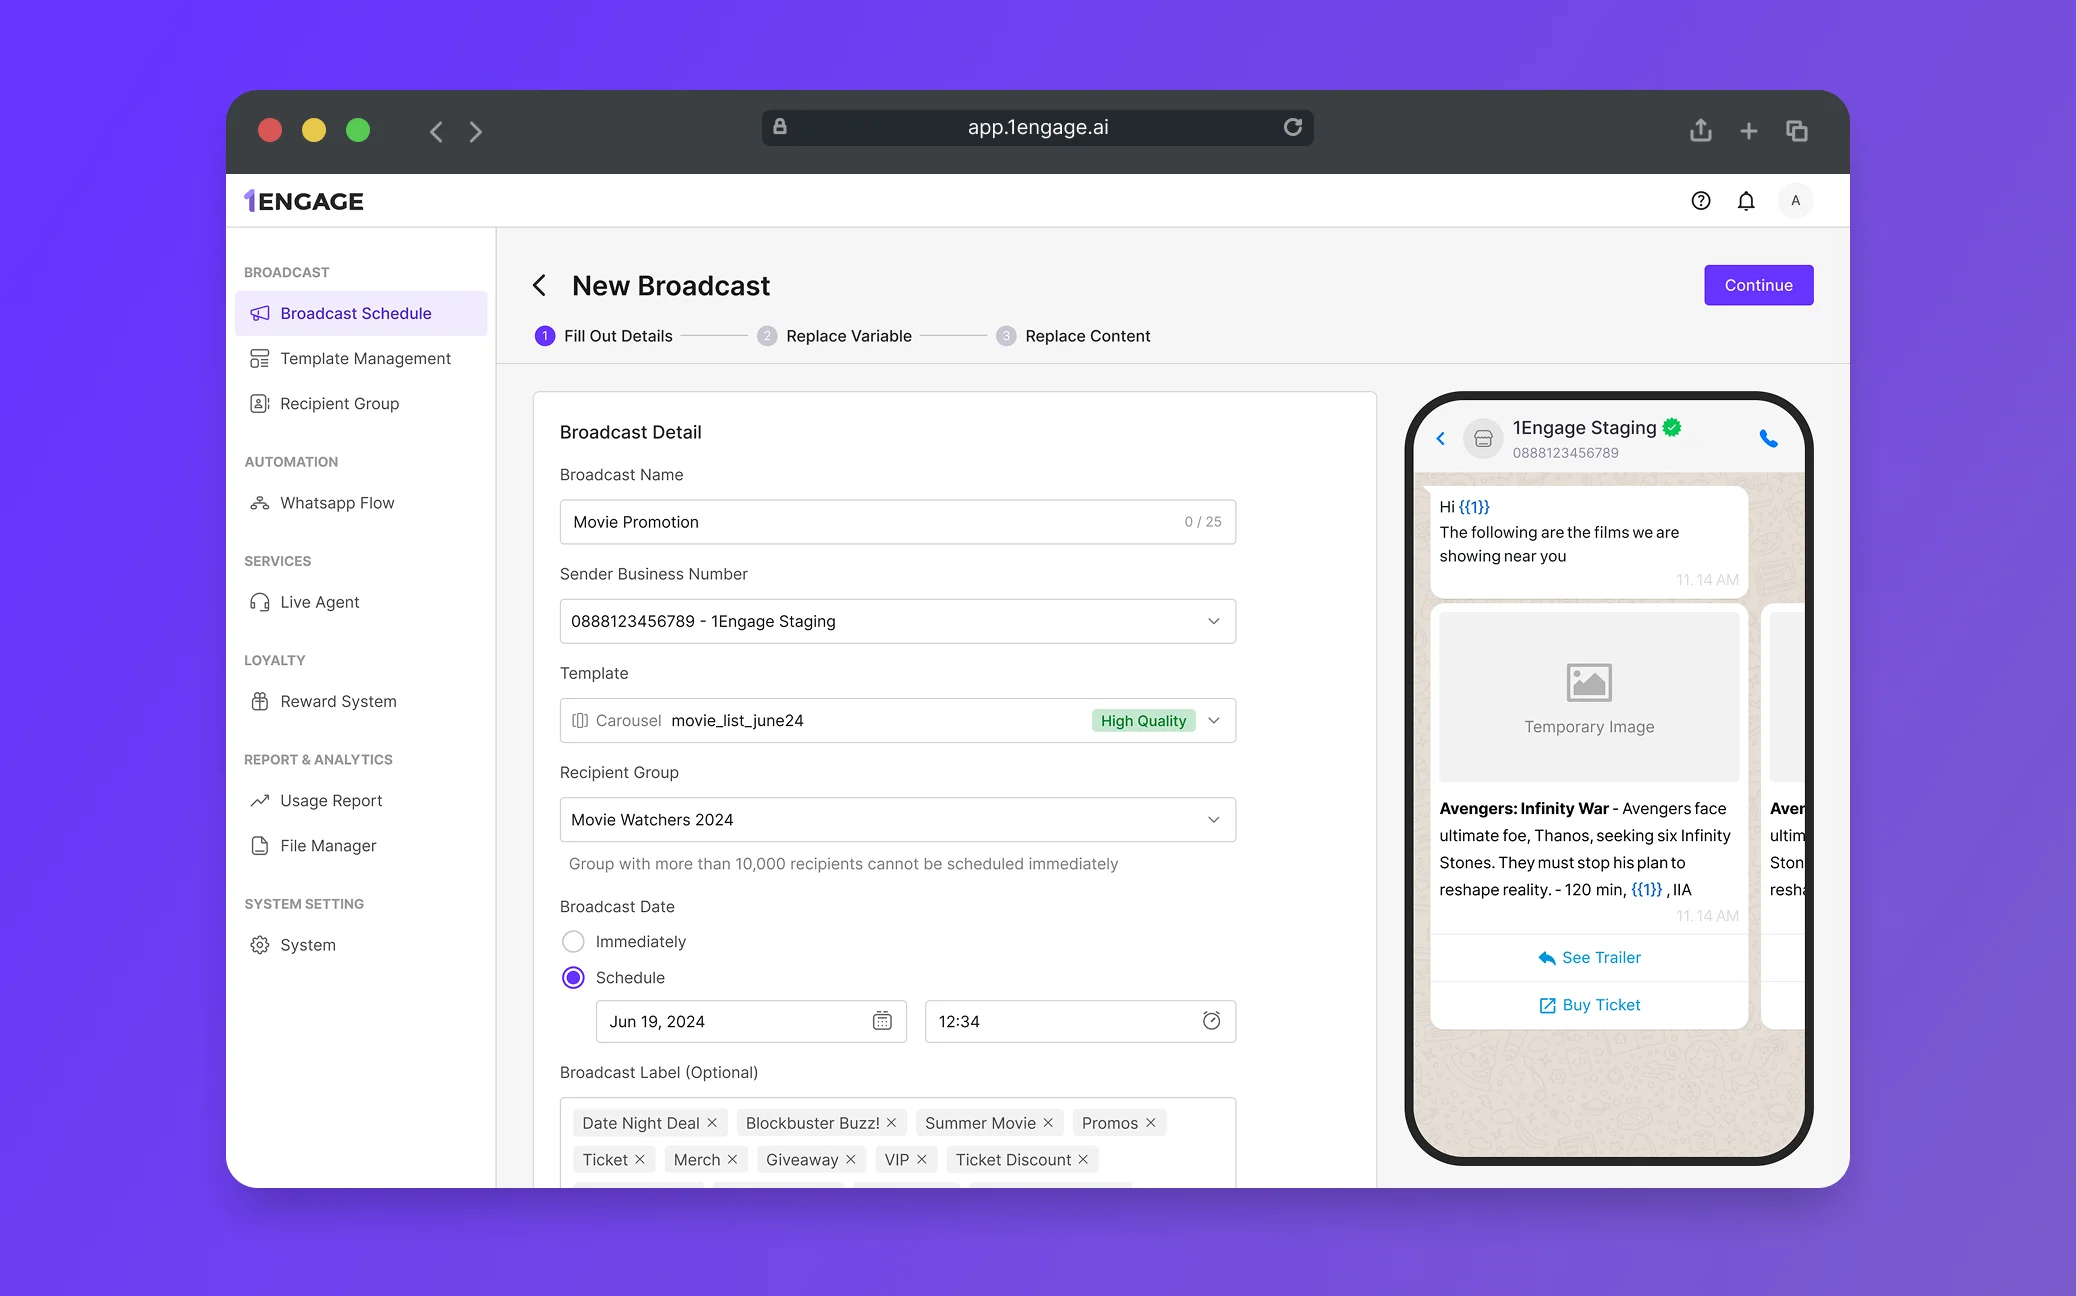Click the help question mark icon

point(1700,201)
